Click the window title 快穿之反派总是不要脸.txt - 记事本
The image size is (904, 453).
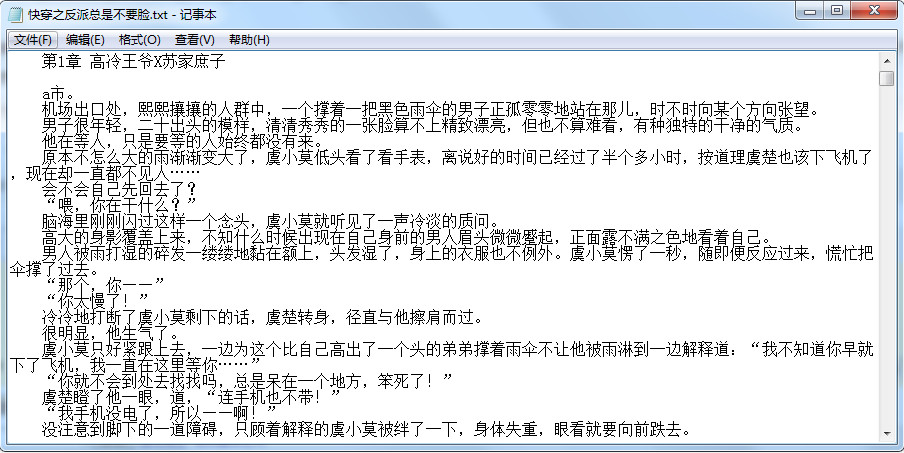point(122,14)
